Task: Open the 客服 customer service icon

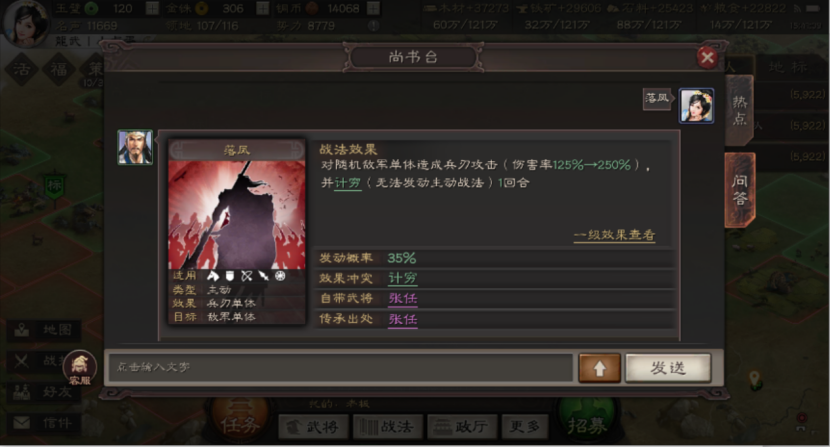Action: pos(80,368)
